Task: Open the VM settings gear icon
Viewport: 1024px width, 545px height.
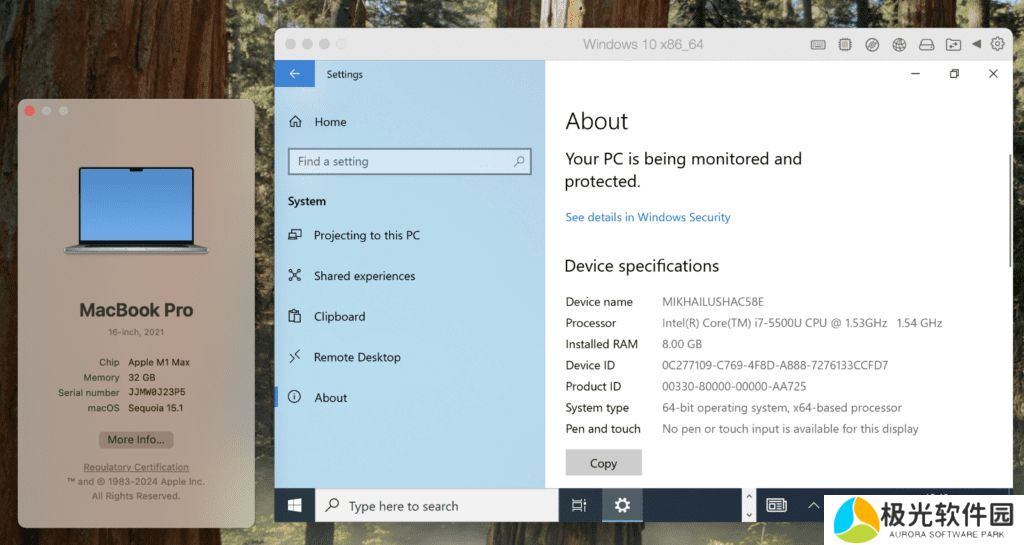Action: (x=997, y=44)
